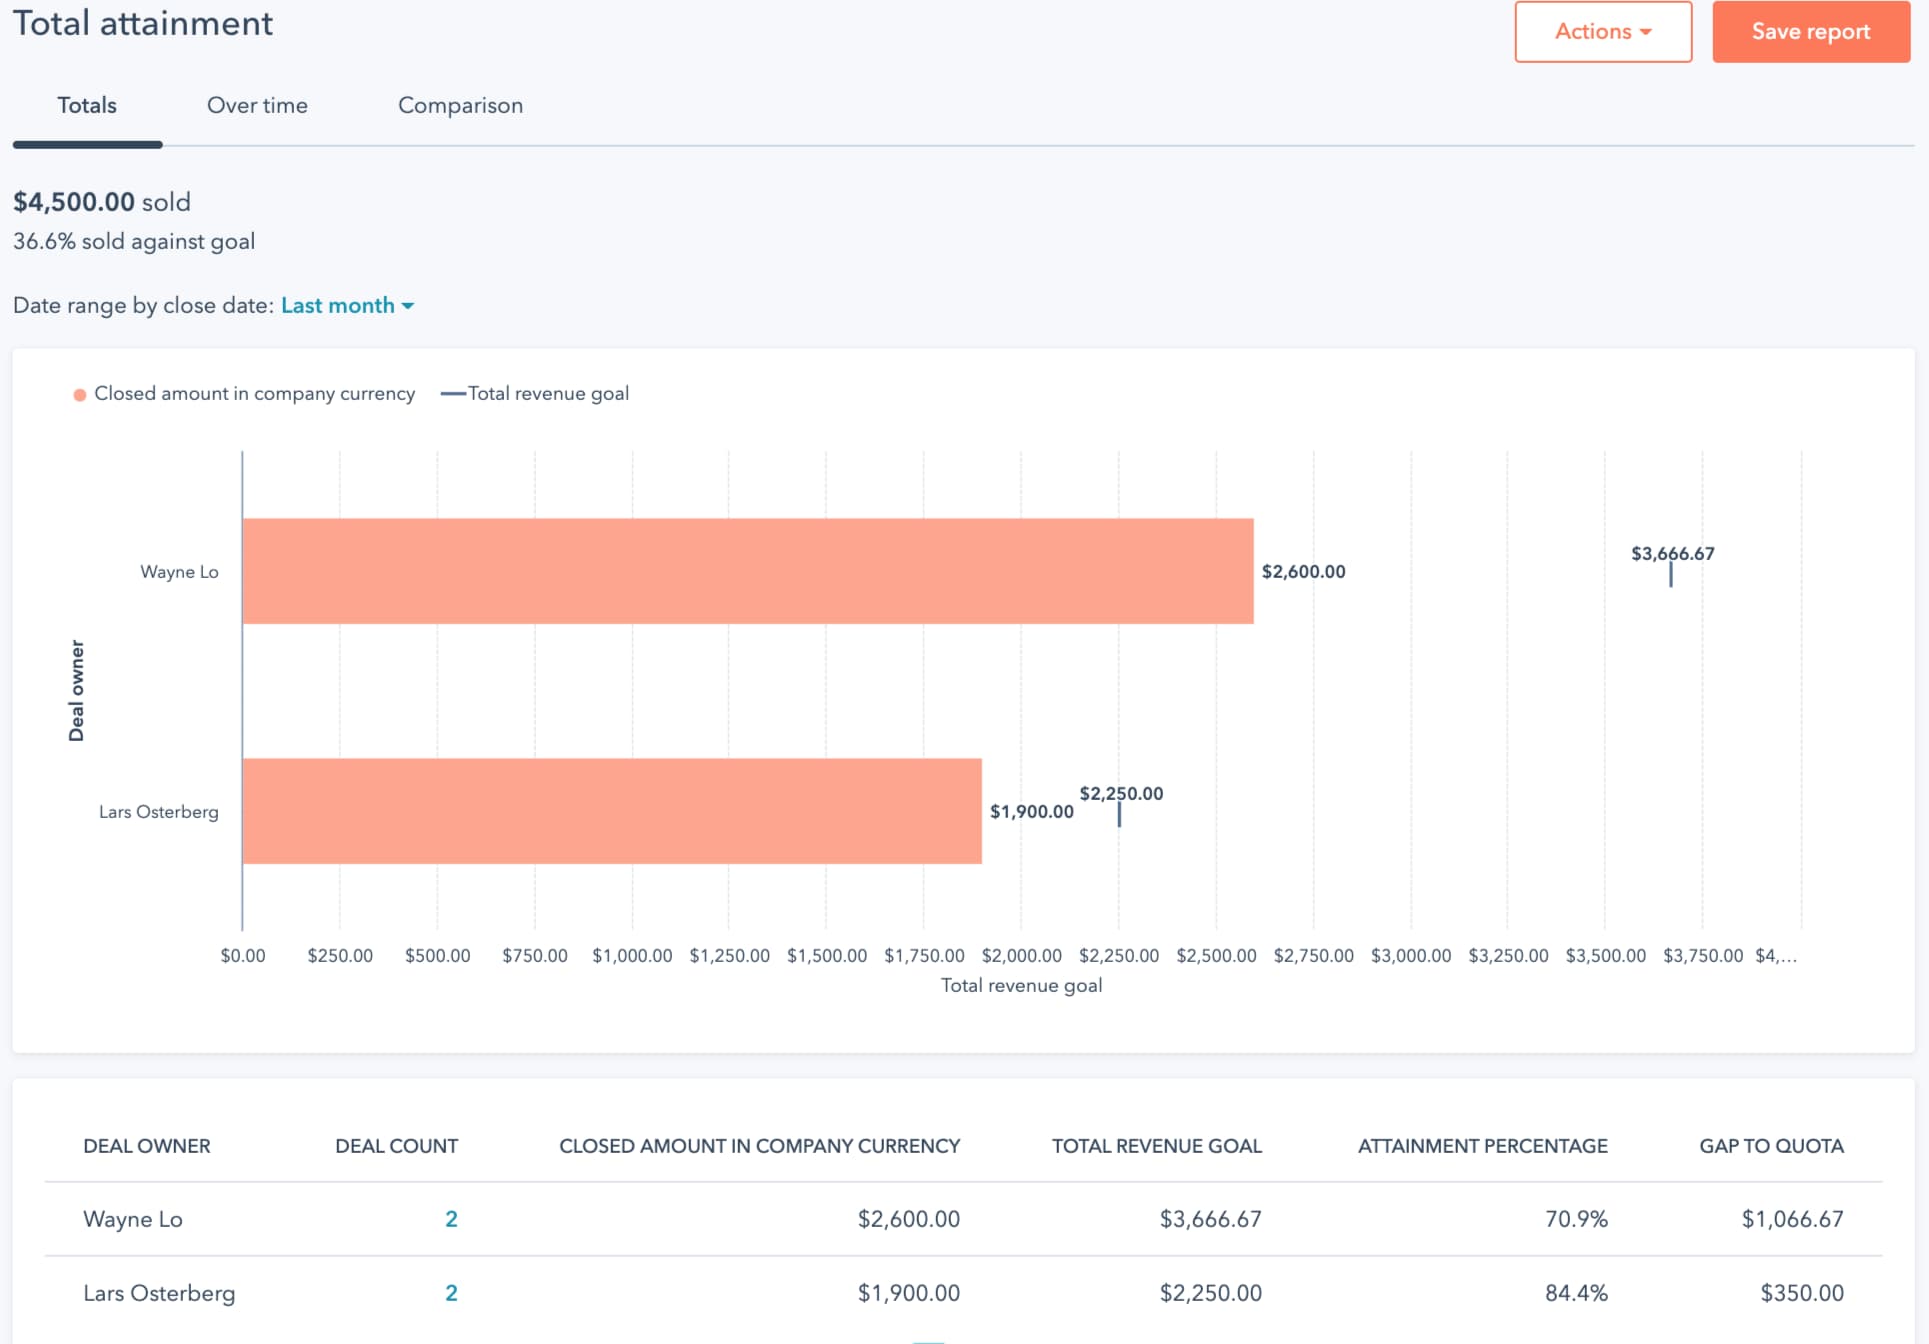Click the orange Closed amount legend dot
1929x1344 pixels.
[80, 395]
